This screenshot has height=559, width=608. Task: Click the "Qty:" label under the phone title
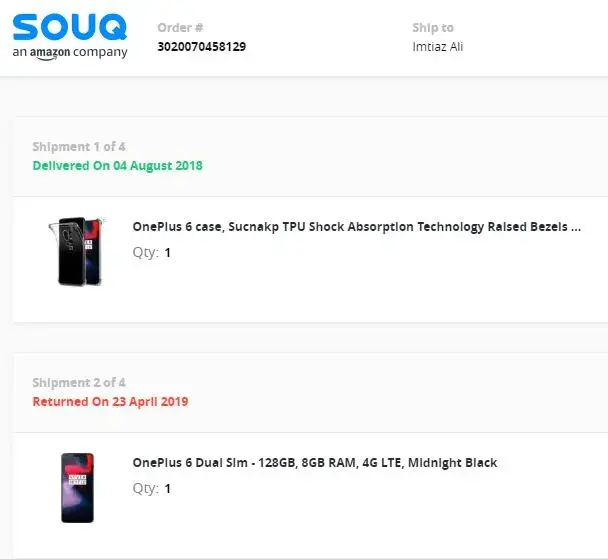[145, 489]
